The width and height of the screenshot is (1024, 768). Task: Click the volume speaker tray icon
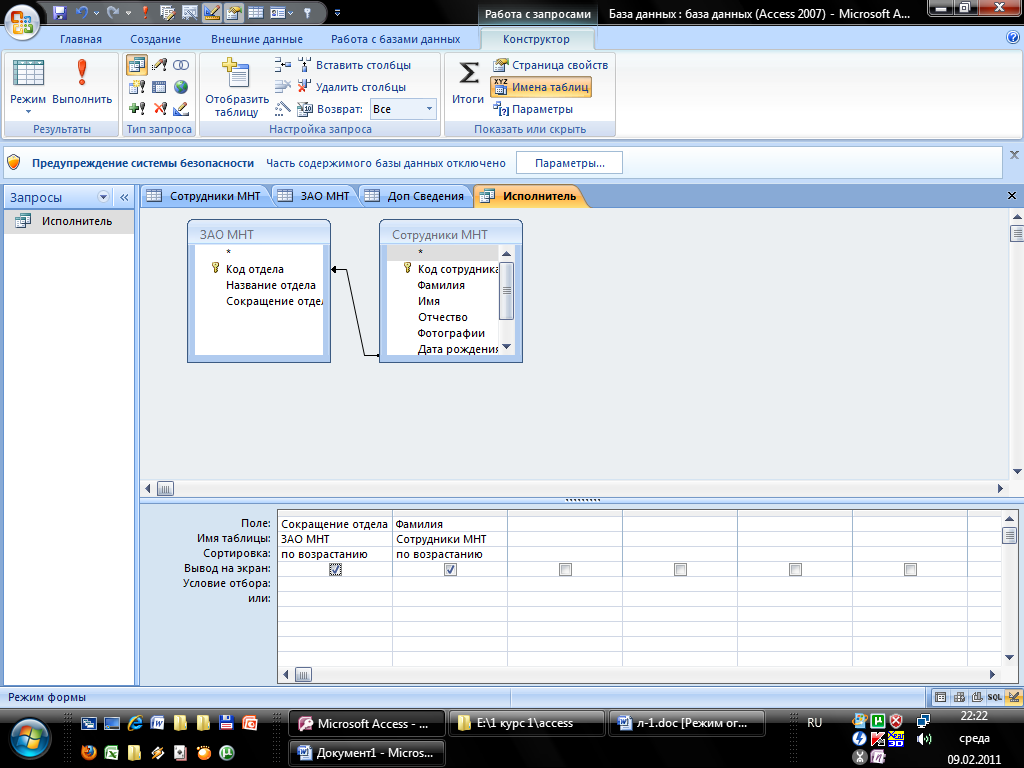(924, 739)
